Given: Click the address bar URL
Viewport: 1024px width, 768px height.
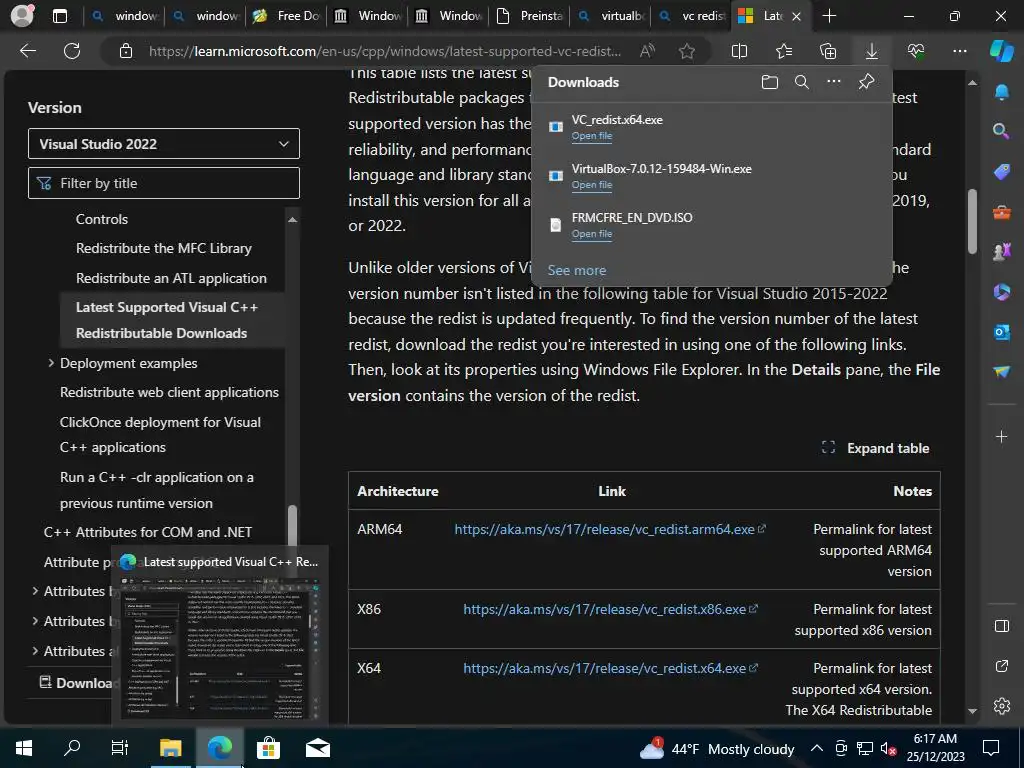Looking at the screenshot, I should [385, 51].
